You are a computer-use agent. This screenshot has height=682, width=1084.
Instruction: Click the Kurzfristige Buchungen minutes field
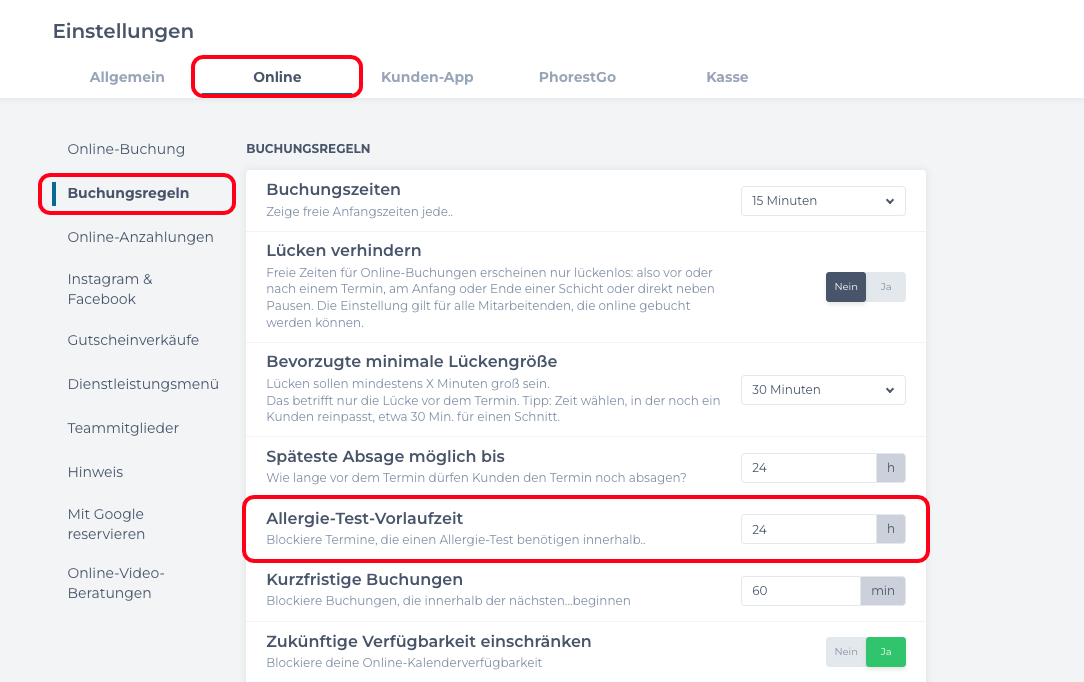click(800, 591)
